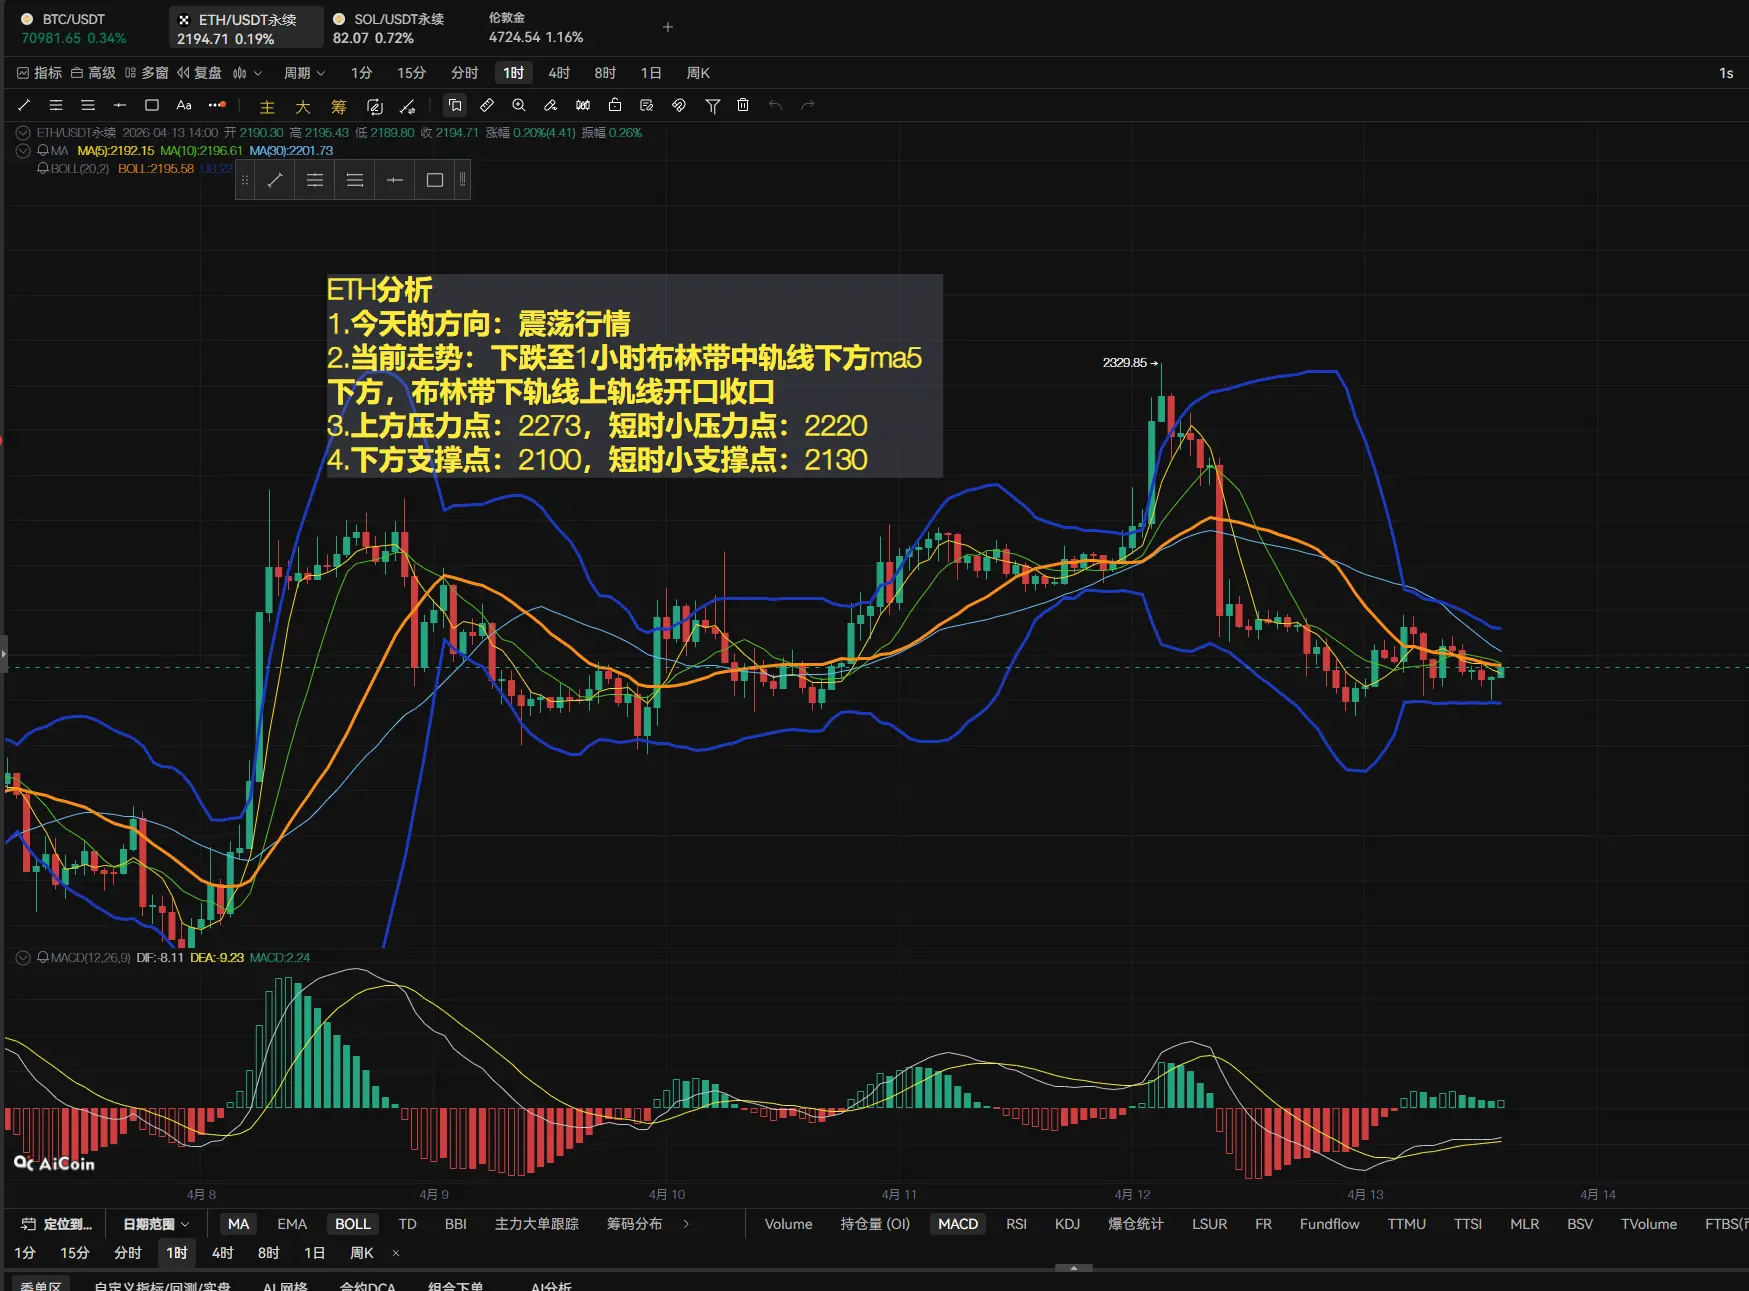Select the rectangle shape tool in the main toolbar
The image size is (1749, 1291).
click(x=152, y=105)
